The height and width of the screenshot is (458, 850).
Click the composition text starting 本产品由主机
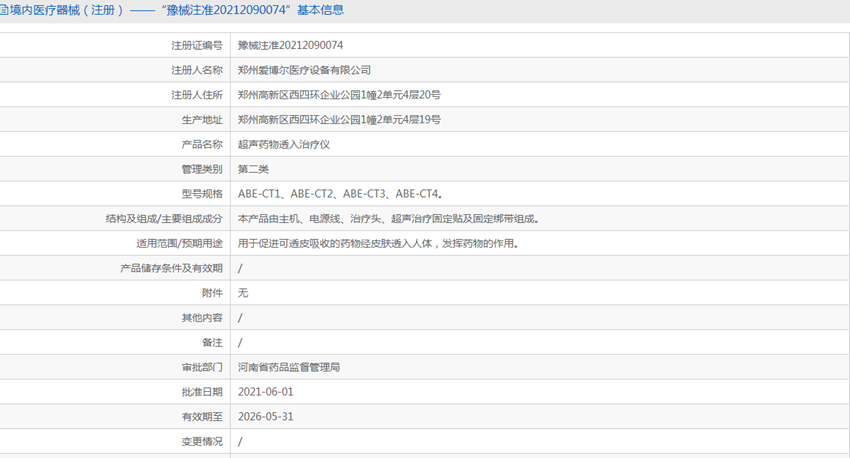pos(388,219)
